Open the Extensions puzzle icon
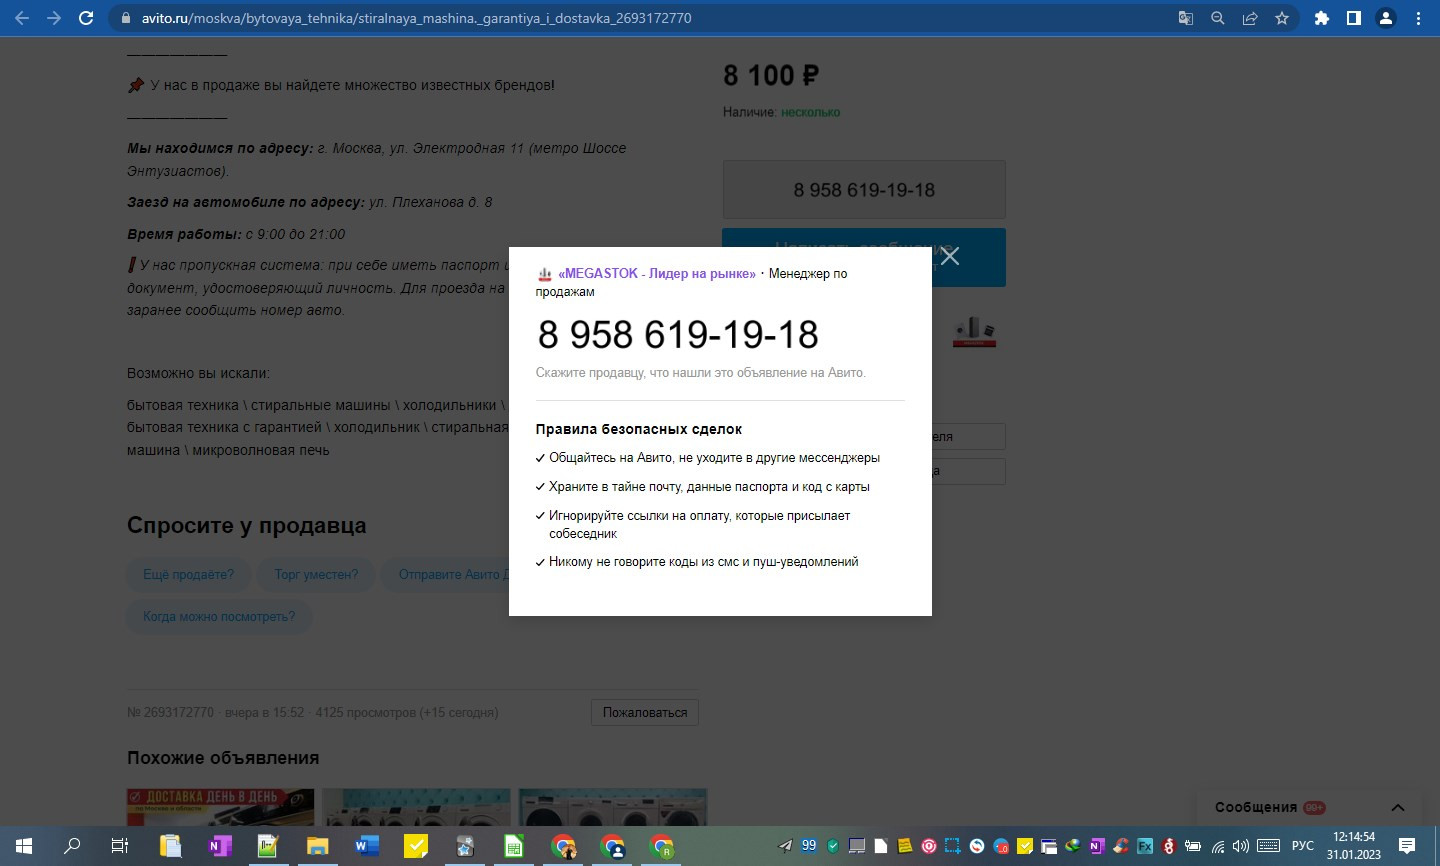The width and height of the screenshot is (1440, 866). tap(1322, 18)
